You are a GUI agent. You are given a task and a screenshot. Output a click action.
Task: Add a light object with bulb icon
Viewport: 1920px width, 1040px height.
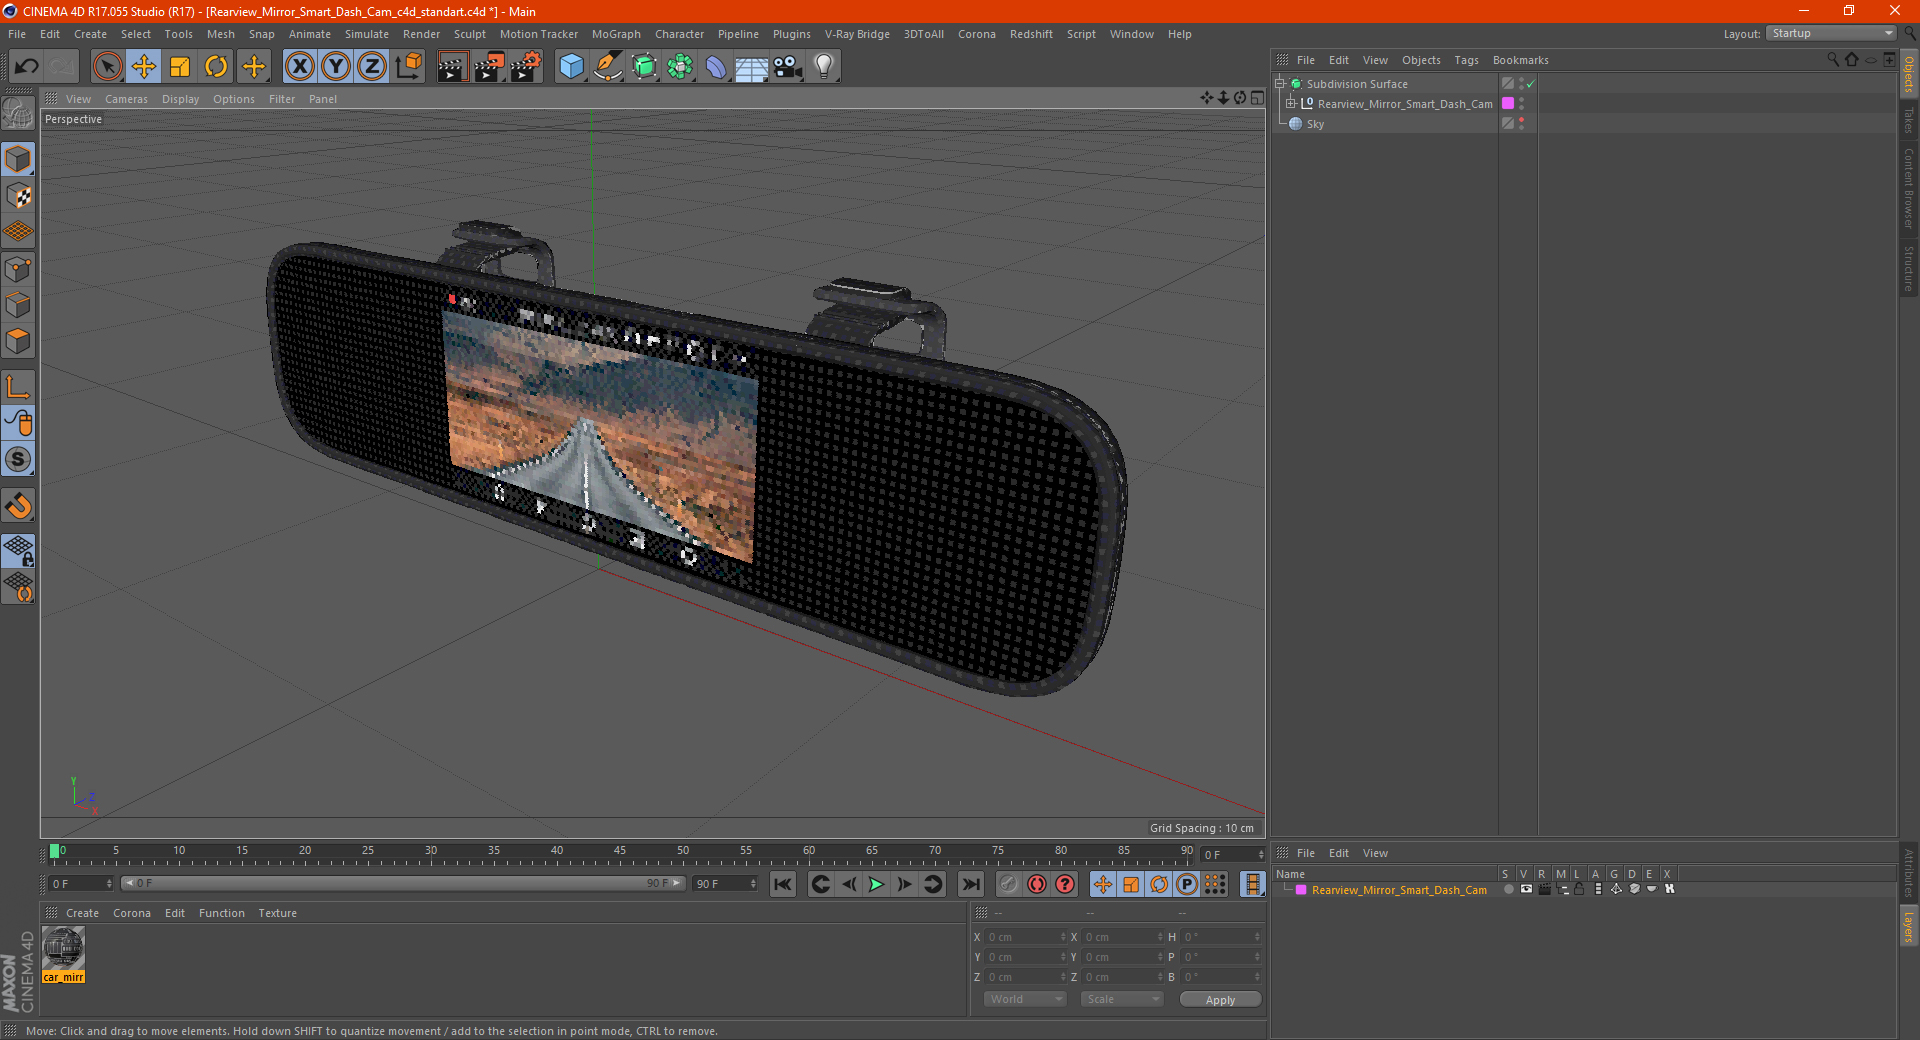coord(823,67)
